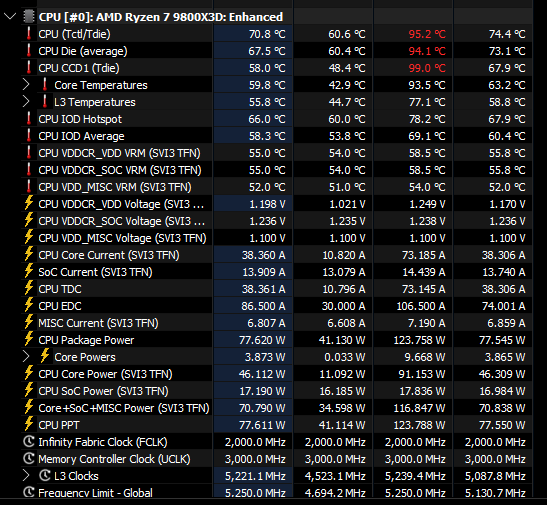Click thermometer icon beside CPU IOD Average

point(29,136)
